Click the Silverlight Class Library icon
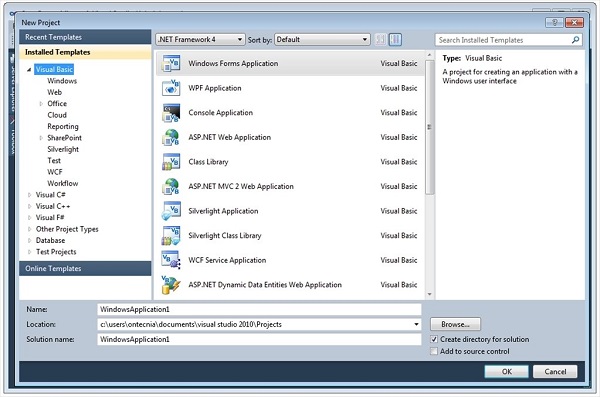This screenshot has height=397, width=600. coord(171,235)
